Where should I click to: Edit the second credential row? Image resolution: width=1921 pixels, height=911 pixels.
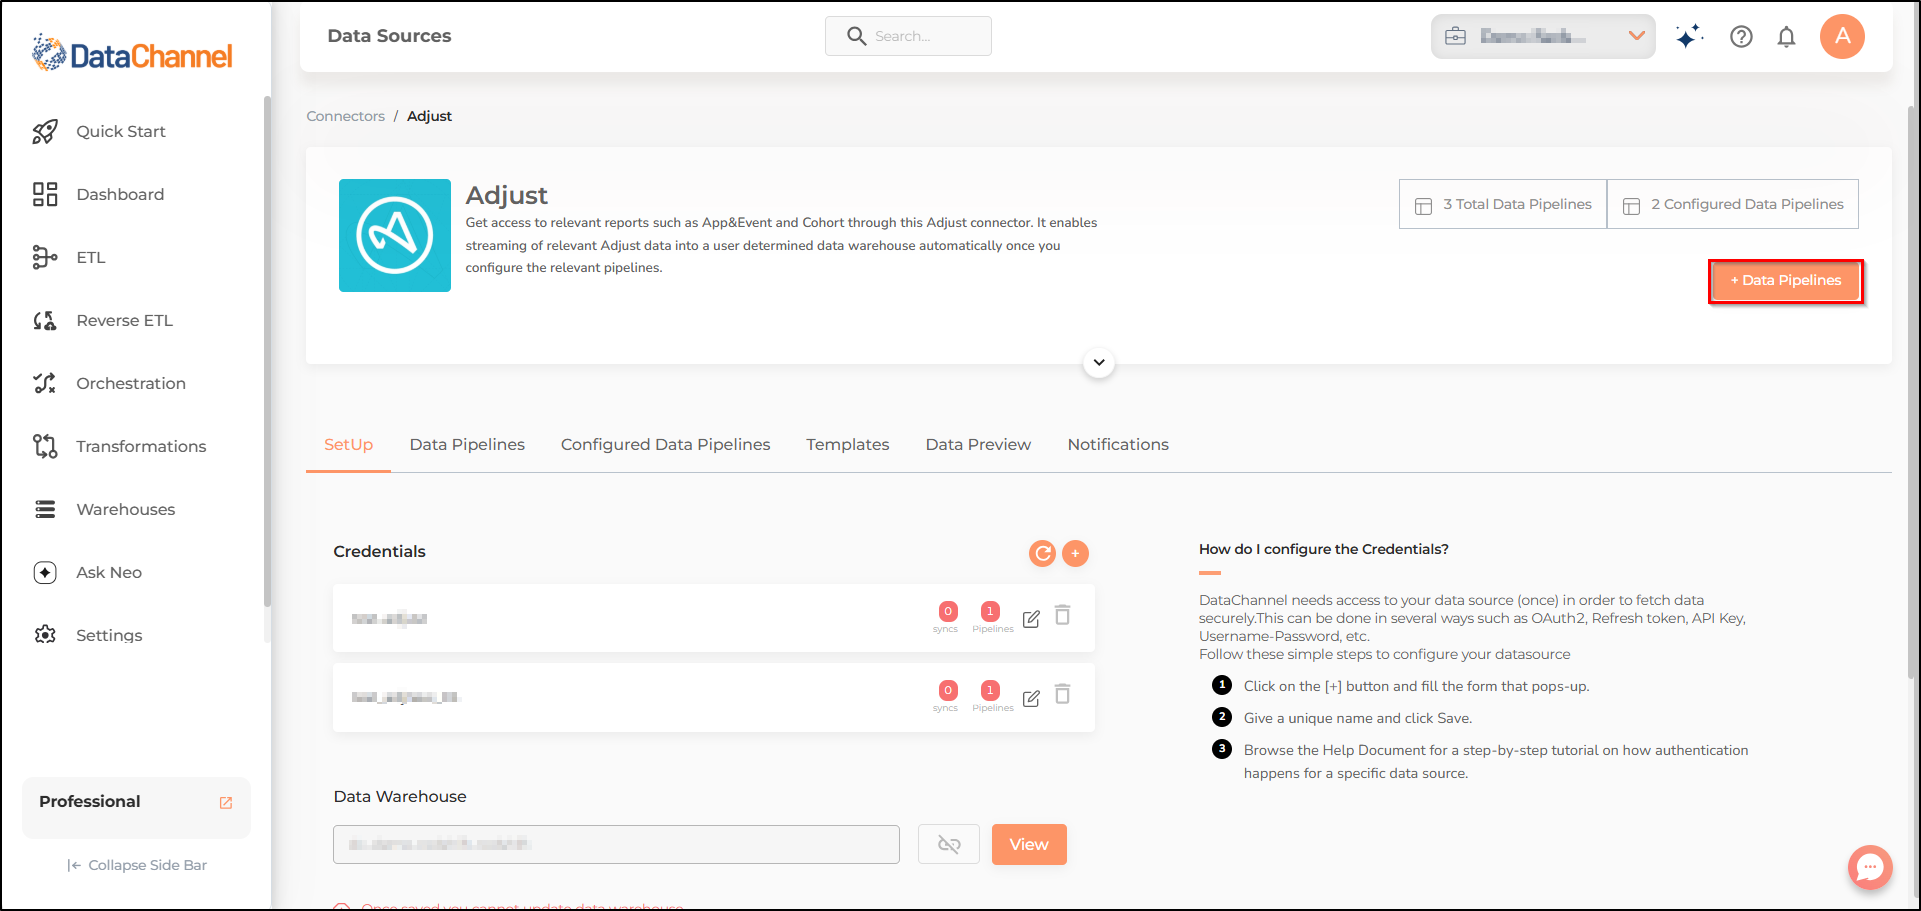click(x=1031, y=698)
